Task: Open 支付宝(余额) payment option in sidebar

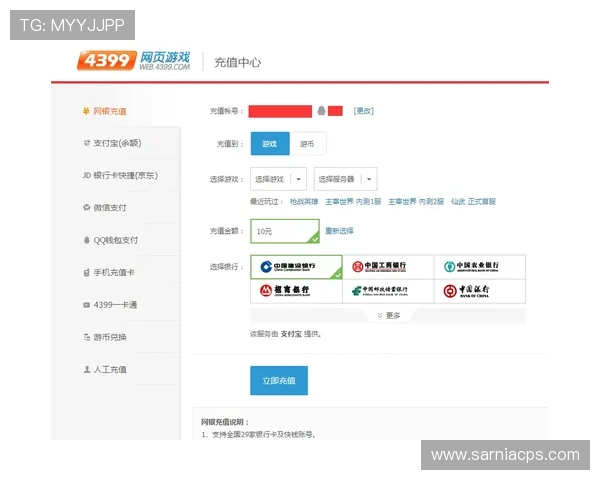Action: tap(118, 143)
